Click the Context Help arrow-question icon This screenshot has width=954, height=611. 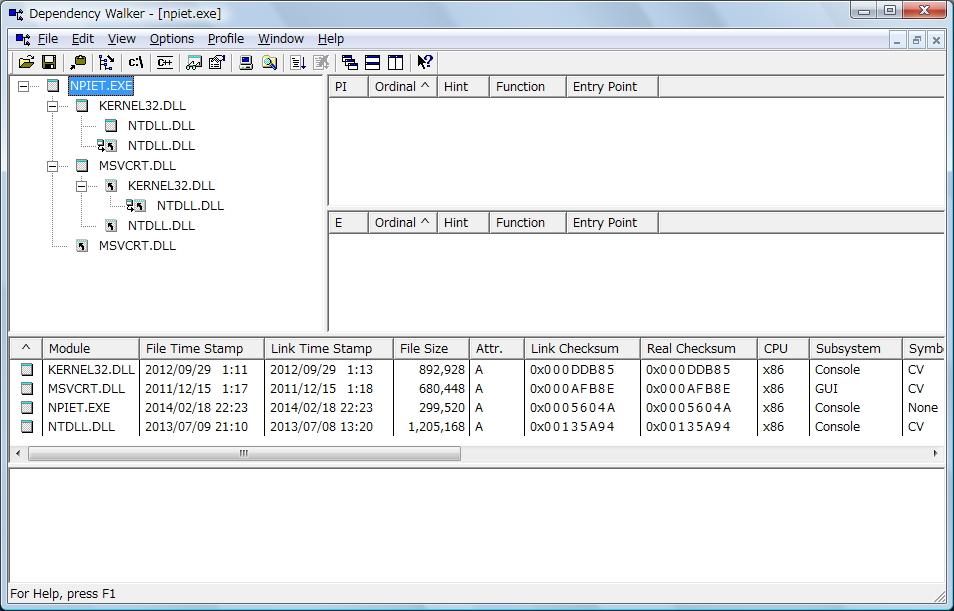coord(425,62)
